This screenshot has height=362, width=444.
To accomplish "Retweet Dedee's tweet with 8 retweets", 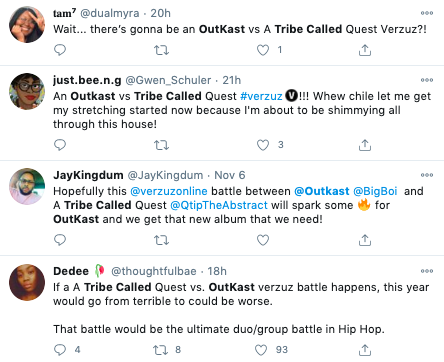I will pos(161,350).
